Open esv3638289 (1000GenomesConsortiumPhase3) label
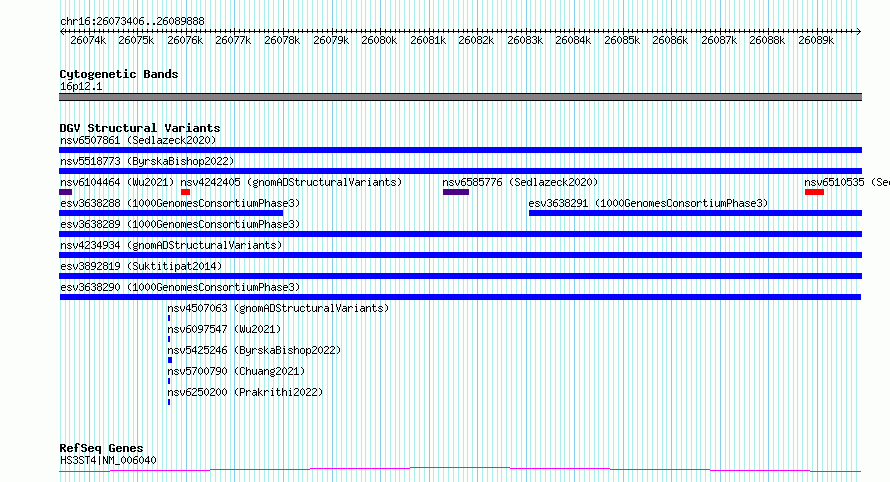Screen dimensions: 890x482 tap(180, 224)
